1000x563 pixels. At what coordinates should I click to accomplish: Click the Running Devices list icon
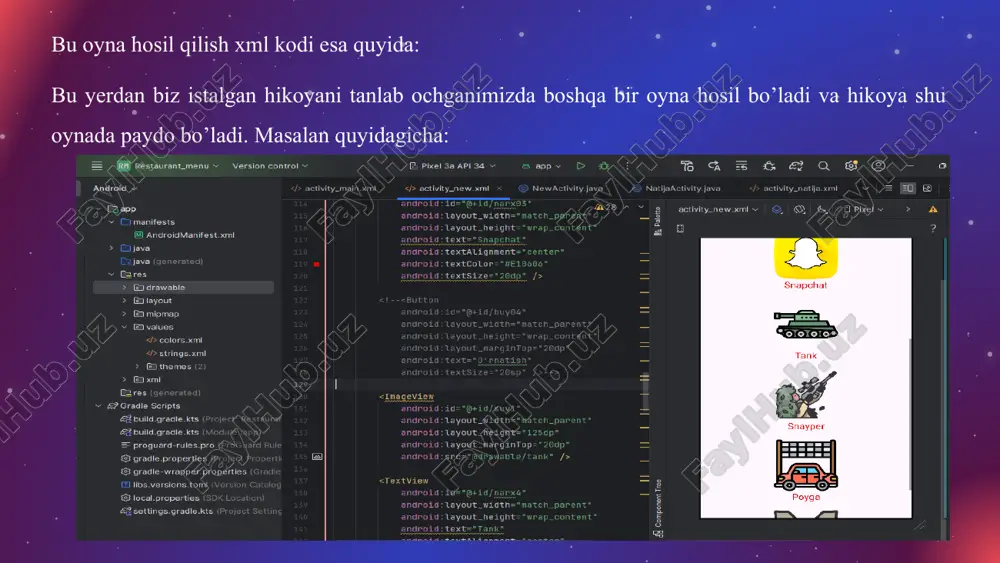(741, 166)
